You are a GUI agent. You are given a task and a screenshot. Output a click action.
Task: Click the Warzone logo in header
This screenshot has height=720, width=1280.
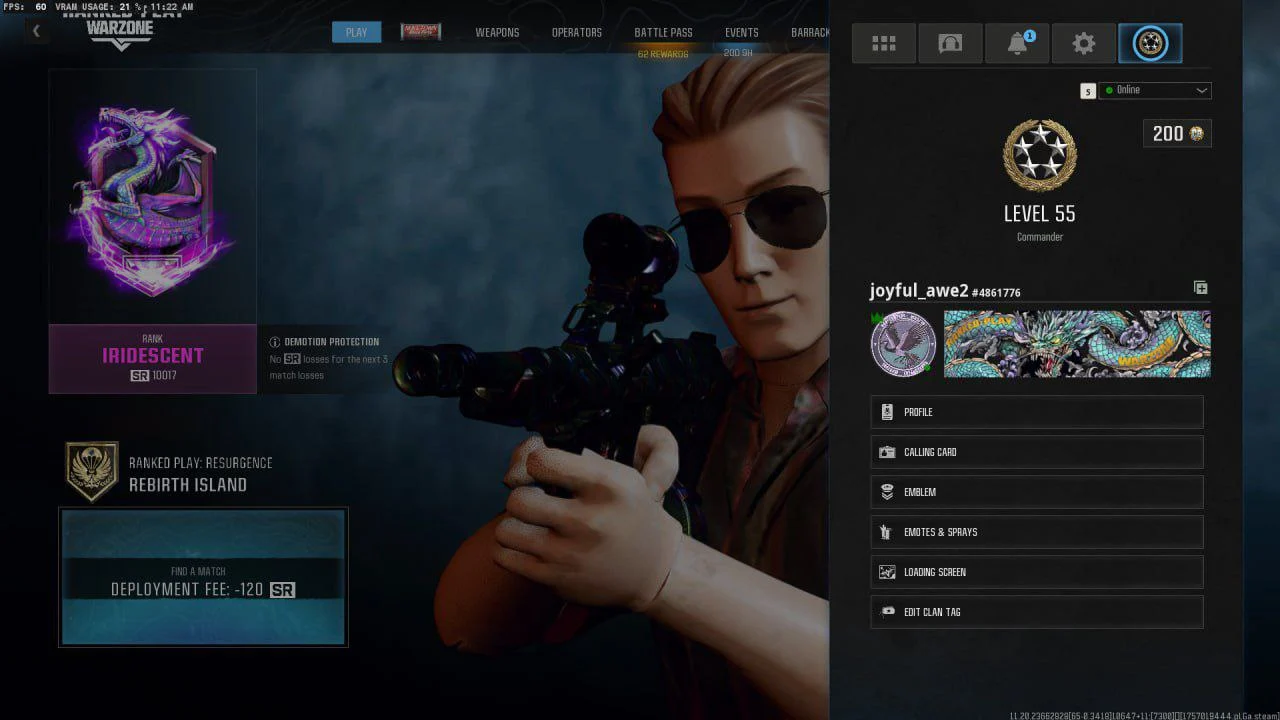click(x=120, y=30)
